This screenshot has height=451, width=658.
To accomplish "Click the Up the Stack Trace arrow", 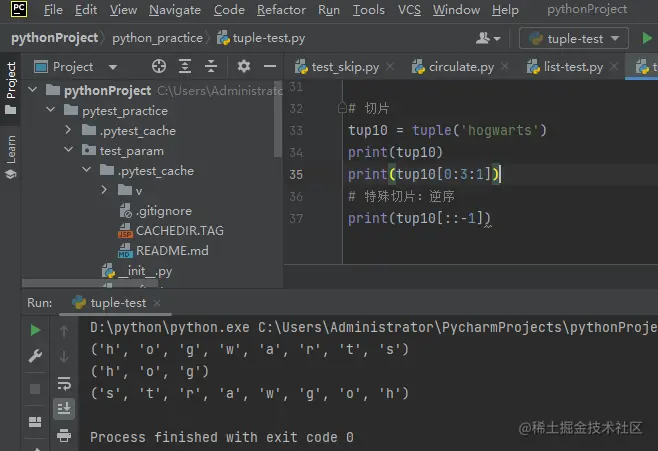I will (x=64, y=331).
